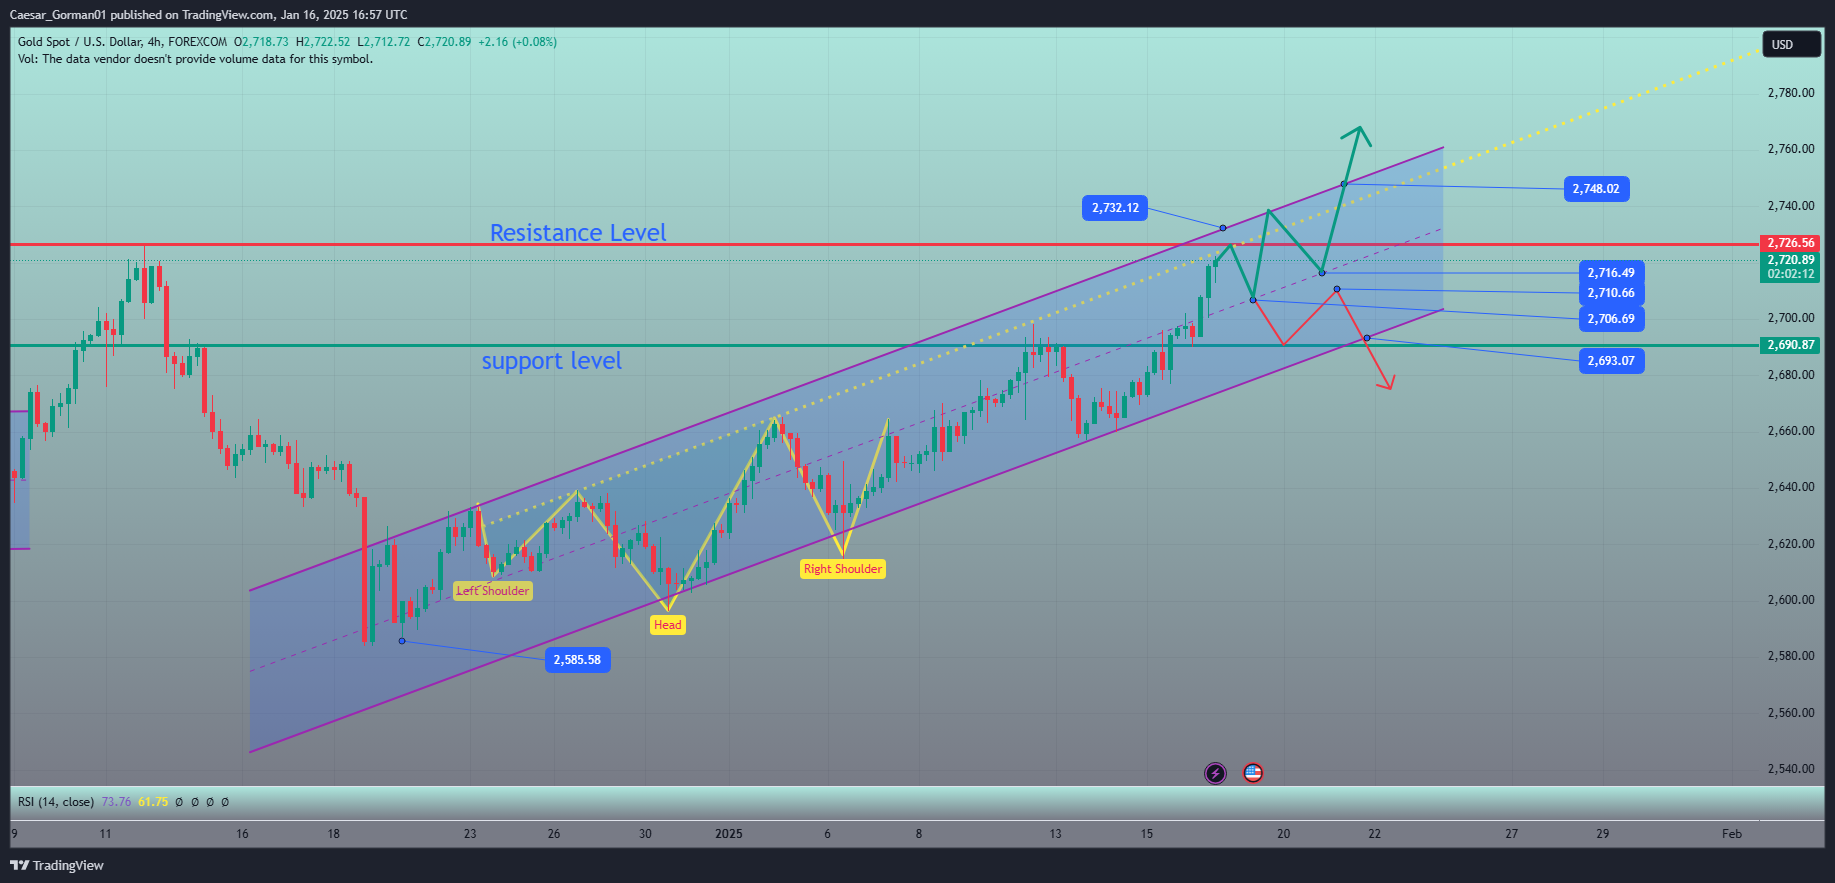Image resolution: width=1835 pixels, height=883 pixels.
Task: Select the Right Shoulder label
Action: tap(843, 569)
